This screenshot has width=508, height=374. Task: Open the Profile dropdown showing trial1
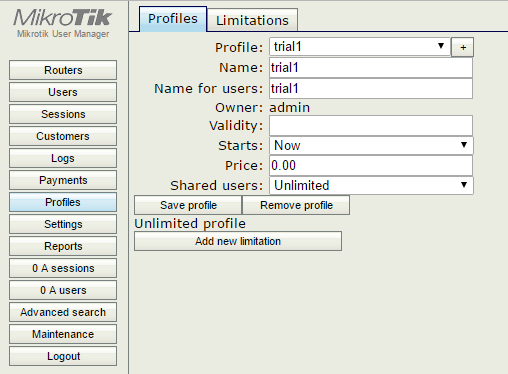point(360,47)
